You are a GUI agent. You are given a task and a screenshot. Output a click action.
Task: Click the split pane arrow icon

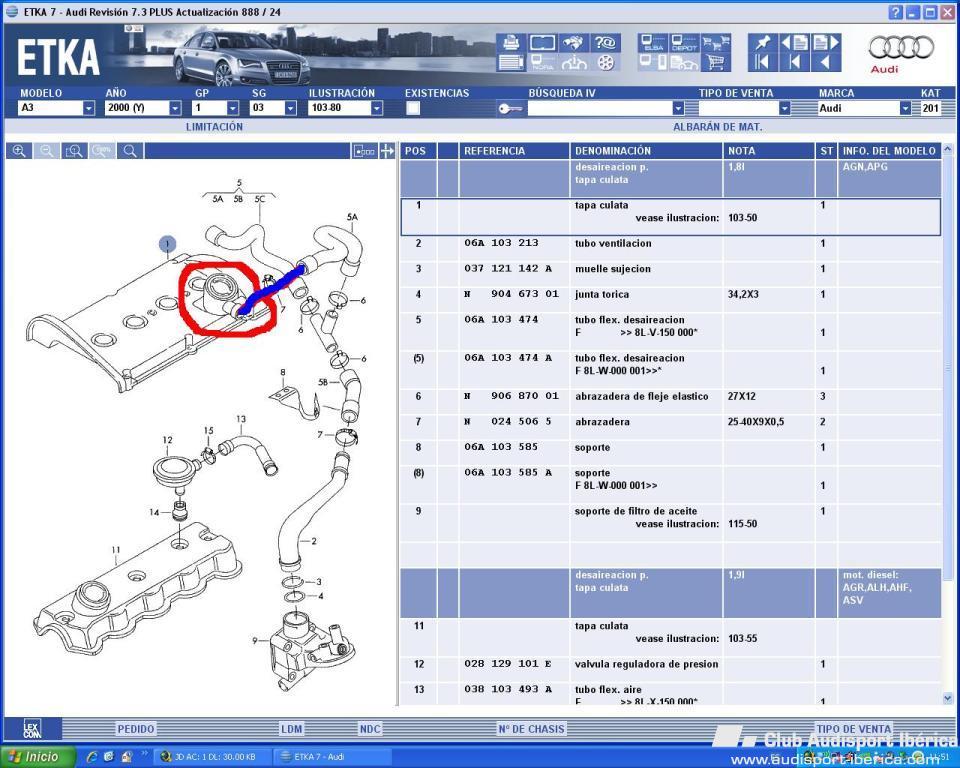pyautogui.click(x=387, y=151)
